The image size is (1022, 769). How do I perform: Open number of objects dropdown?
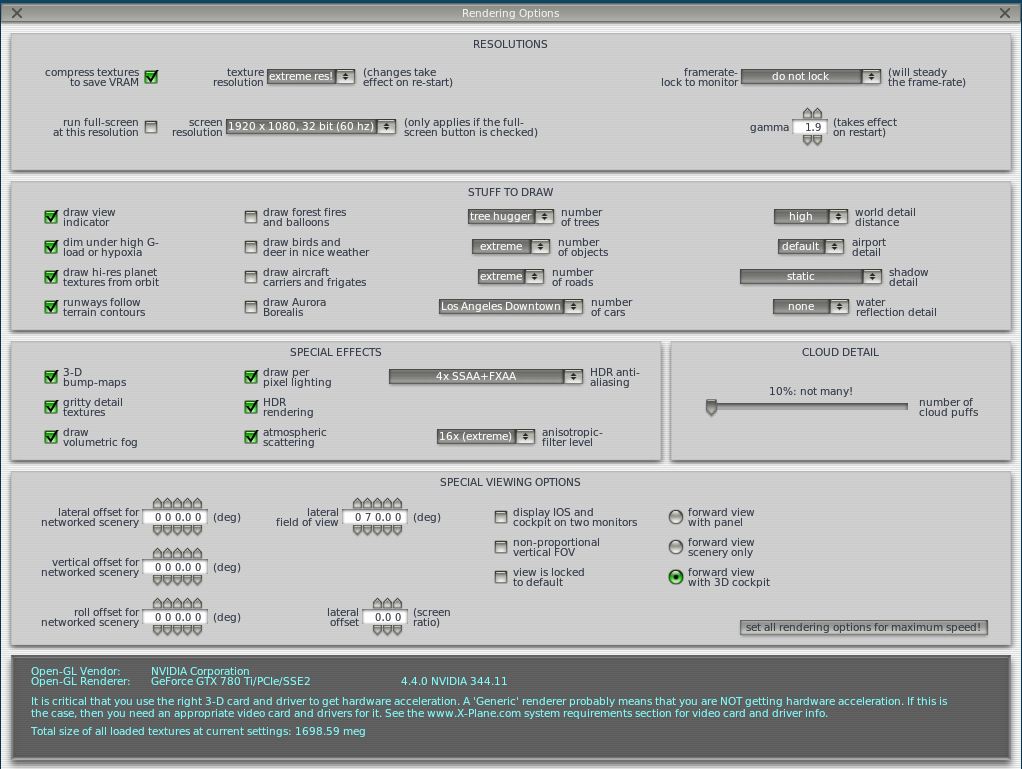pos(511,246)
